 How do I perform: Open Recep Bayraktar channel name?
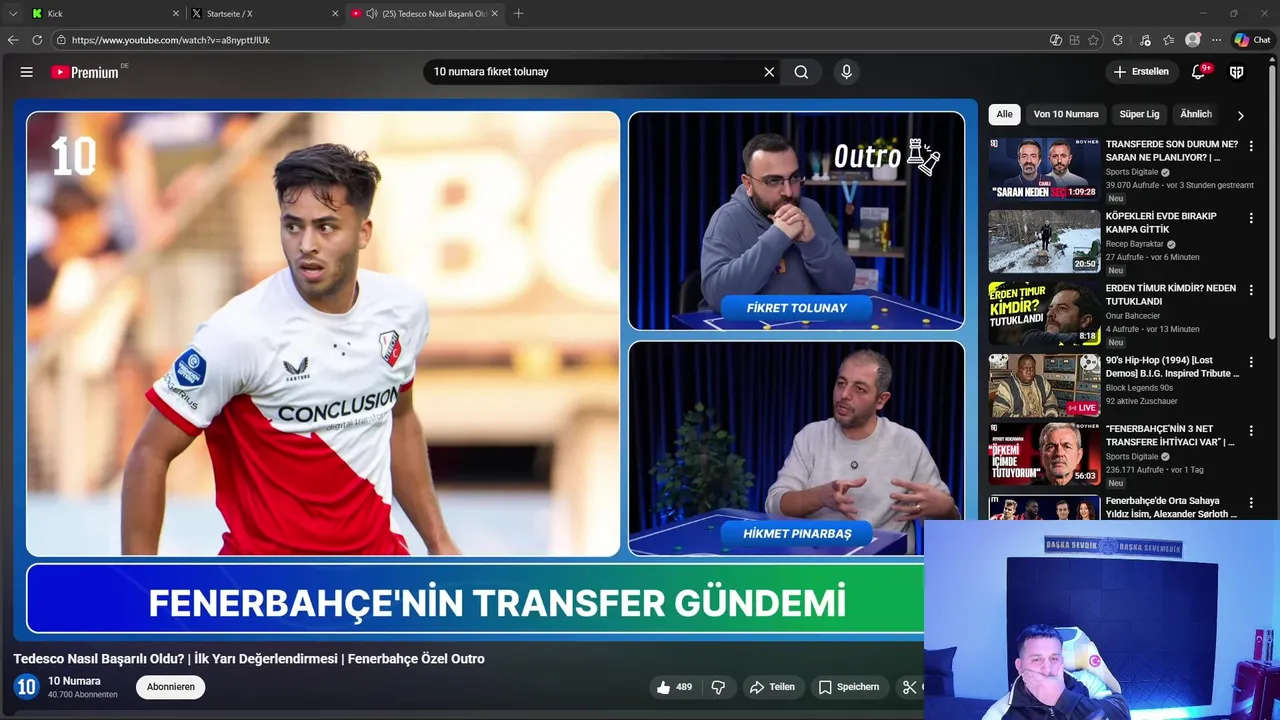1134,244
